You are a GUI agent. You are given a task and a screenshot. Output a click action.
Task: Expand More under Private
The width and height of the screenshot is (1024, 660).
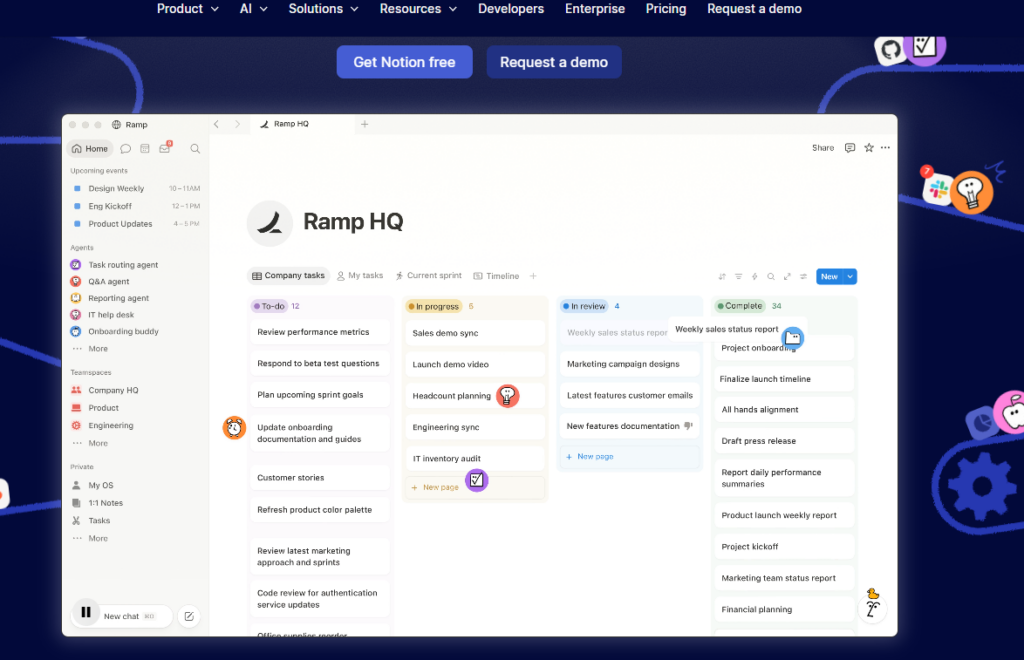click(x=98, y=539)
